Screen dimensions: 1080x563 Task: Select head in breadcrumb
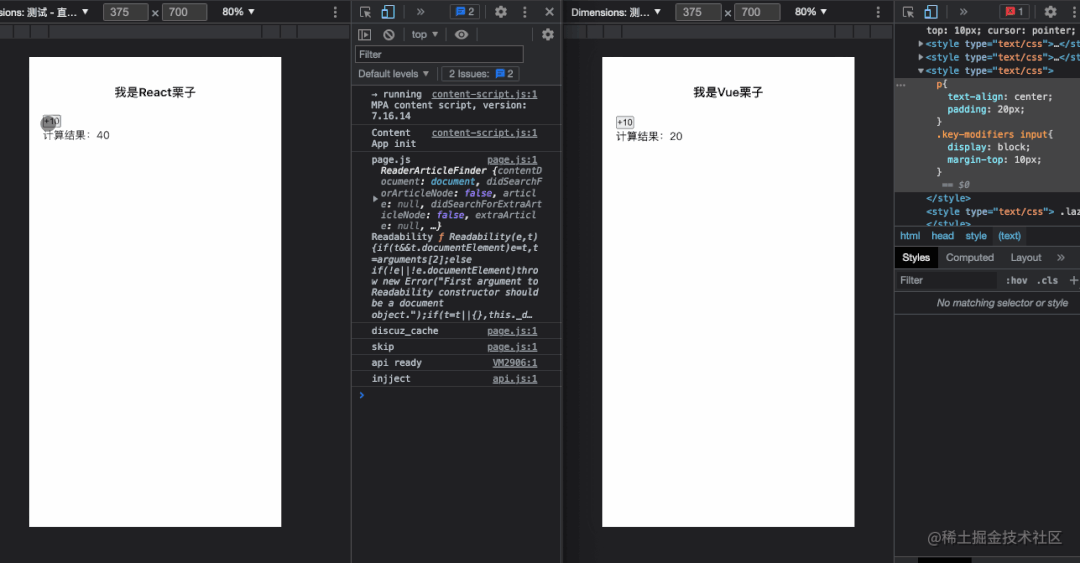[x=943, y=236]
